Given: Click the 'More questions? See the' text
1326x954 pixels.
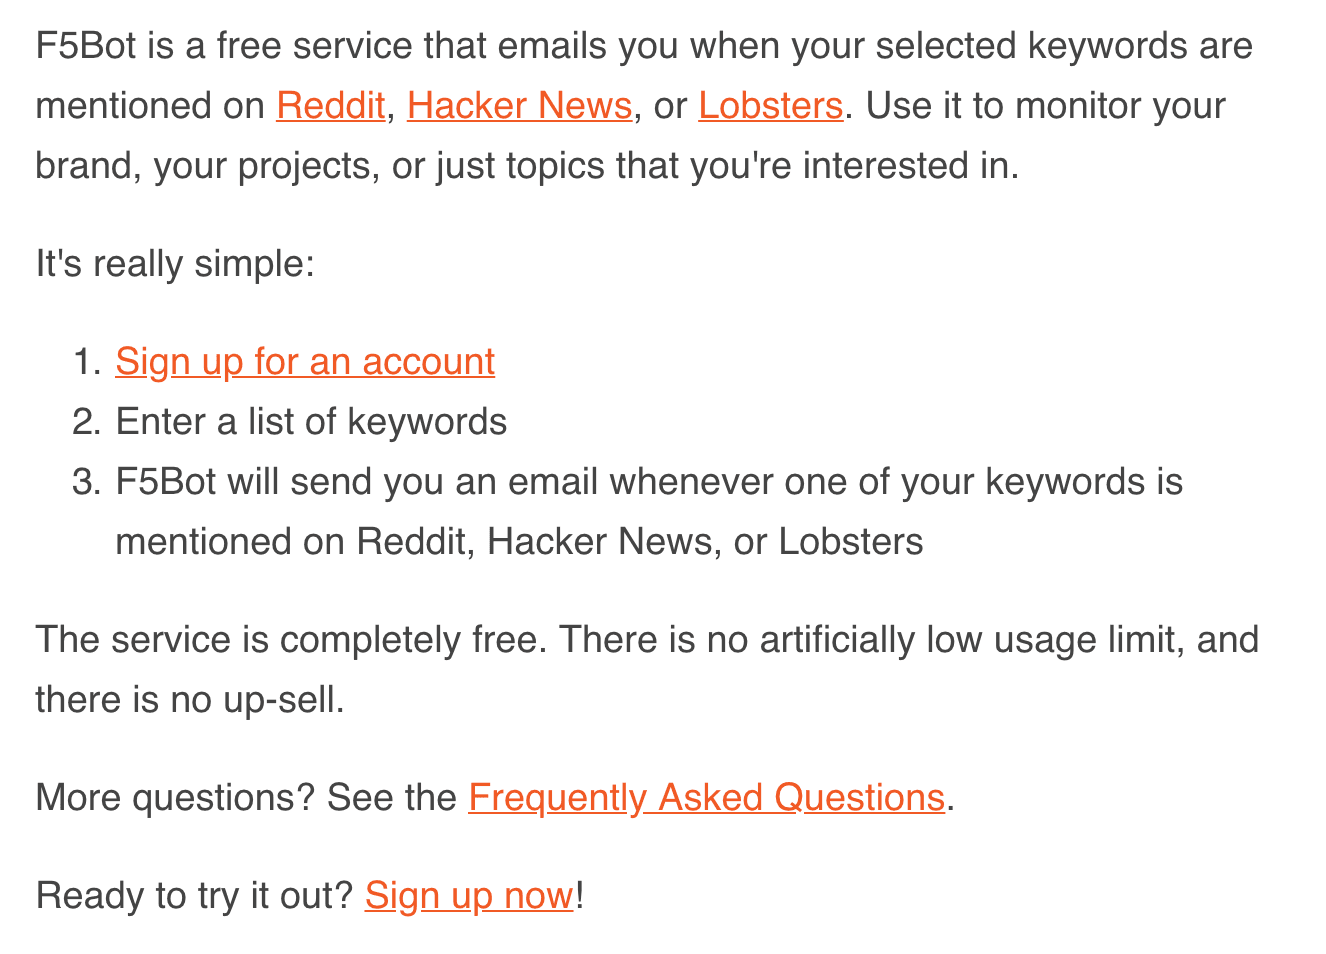Looking at the screenshot, I should pyautogui.click(x=246, y=798).
